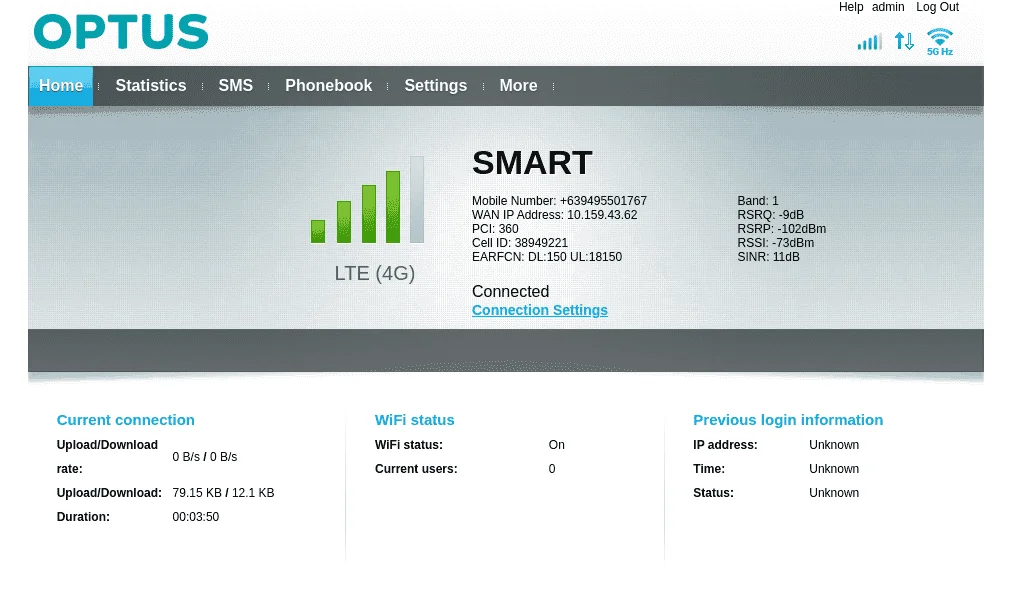
Task: Click the SMART operator name
Action: click(532, 163)
